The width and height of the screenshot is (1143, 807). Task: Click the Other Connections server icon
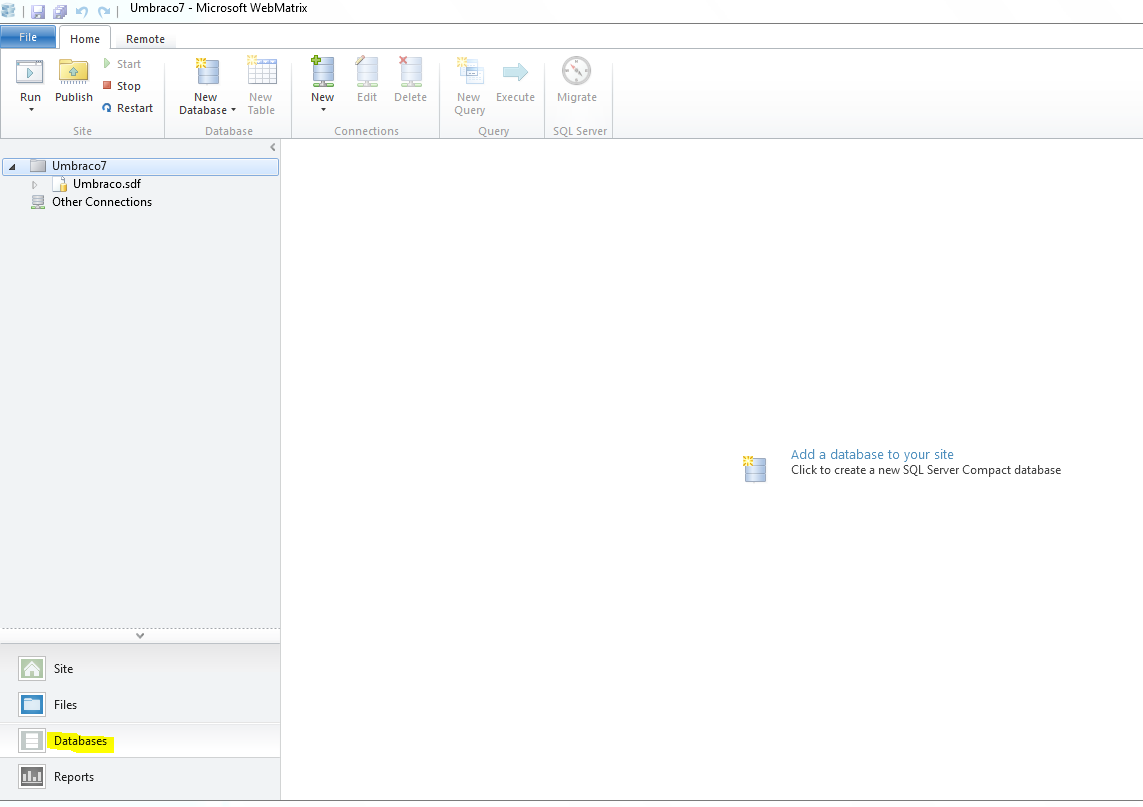pyautogui.click(x=37, y=203)
